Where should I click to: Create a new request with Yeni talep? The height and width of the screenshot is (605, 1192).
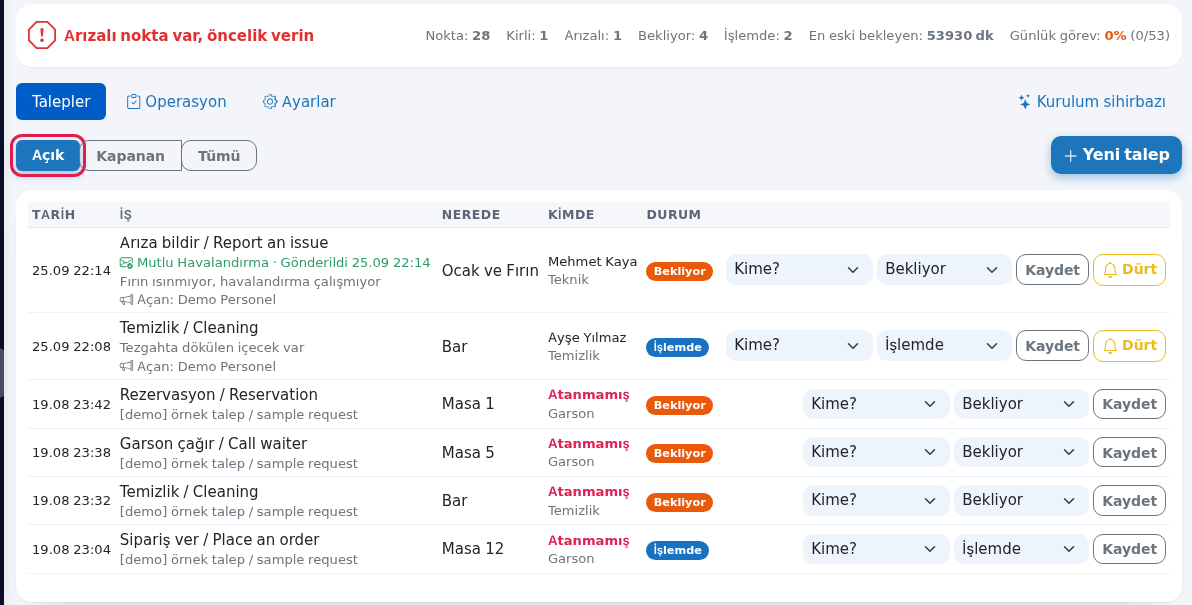pyautogui.click(x=1116, y=155)
